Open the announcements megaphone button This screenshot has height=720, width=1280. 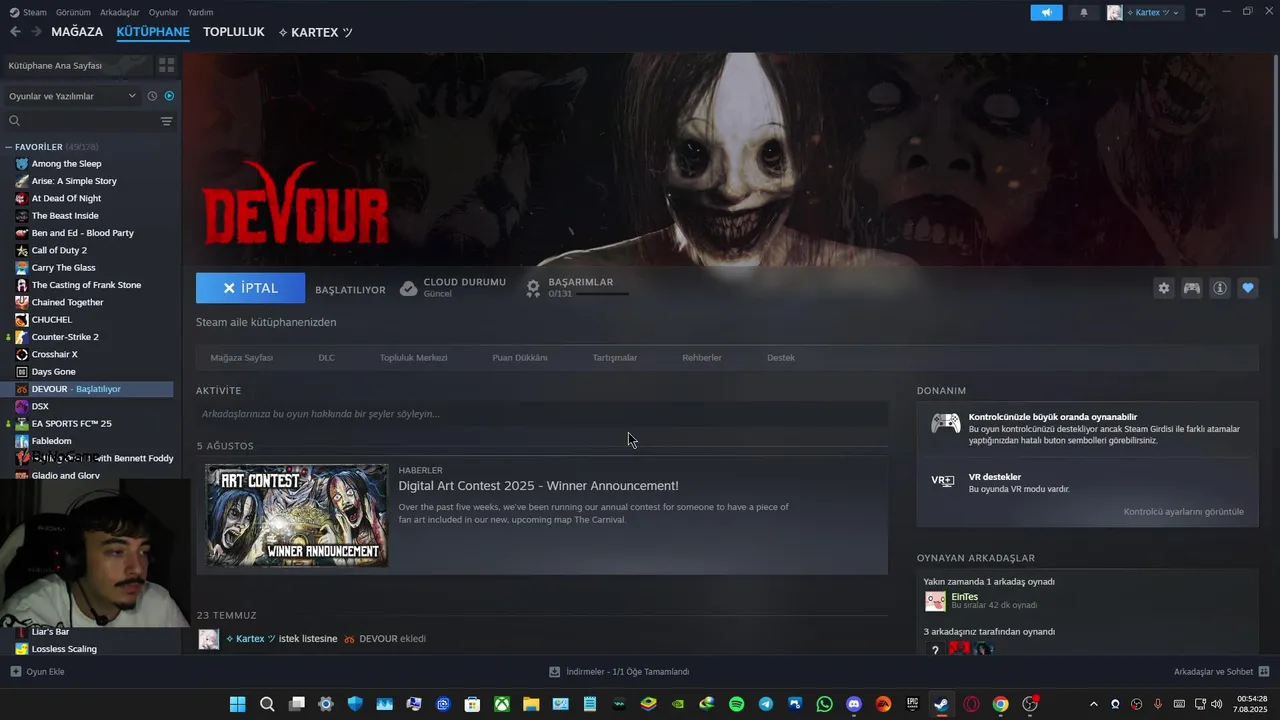tap(1046, 12)
